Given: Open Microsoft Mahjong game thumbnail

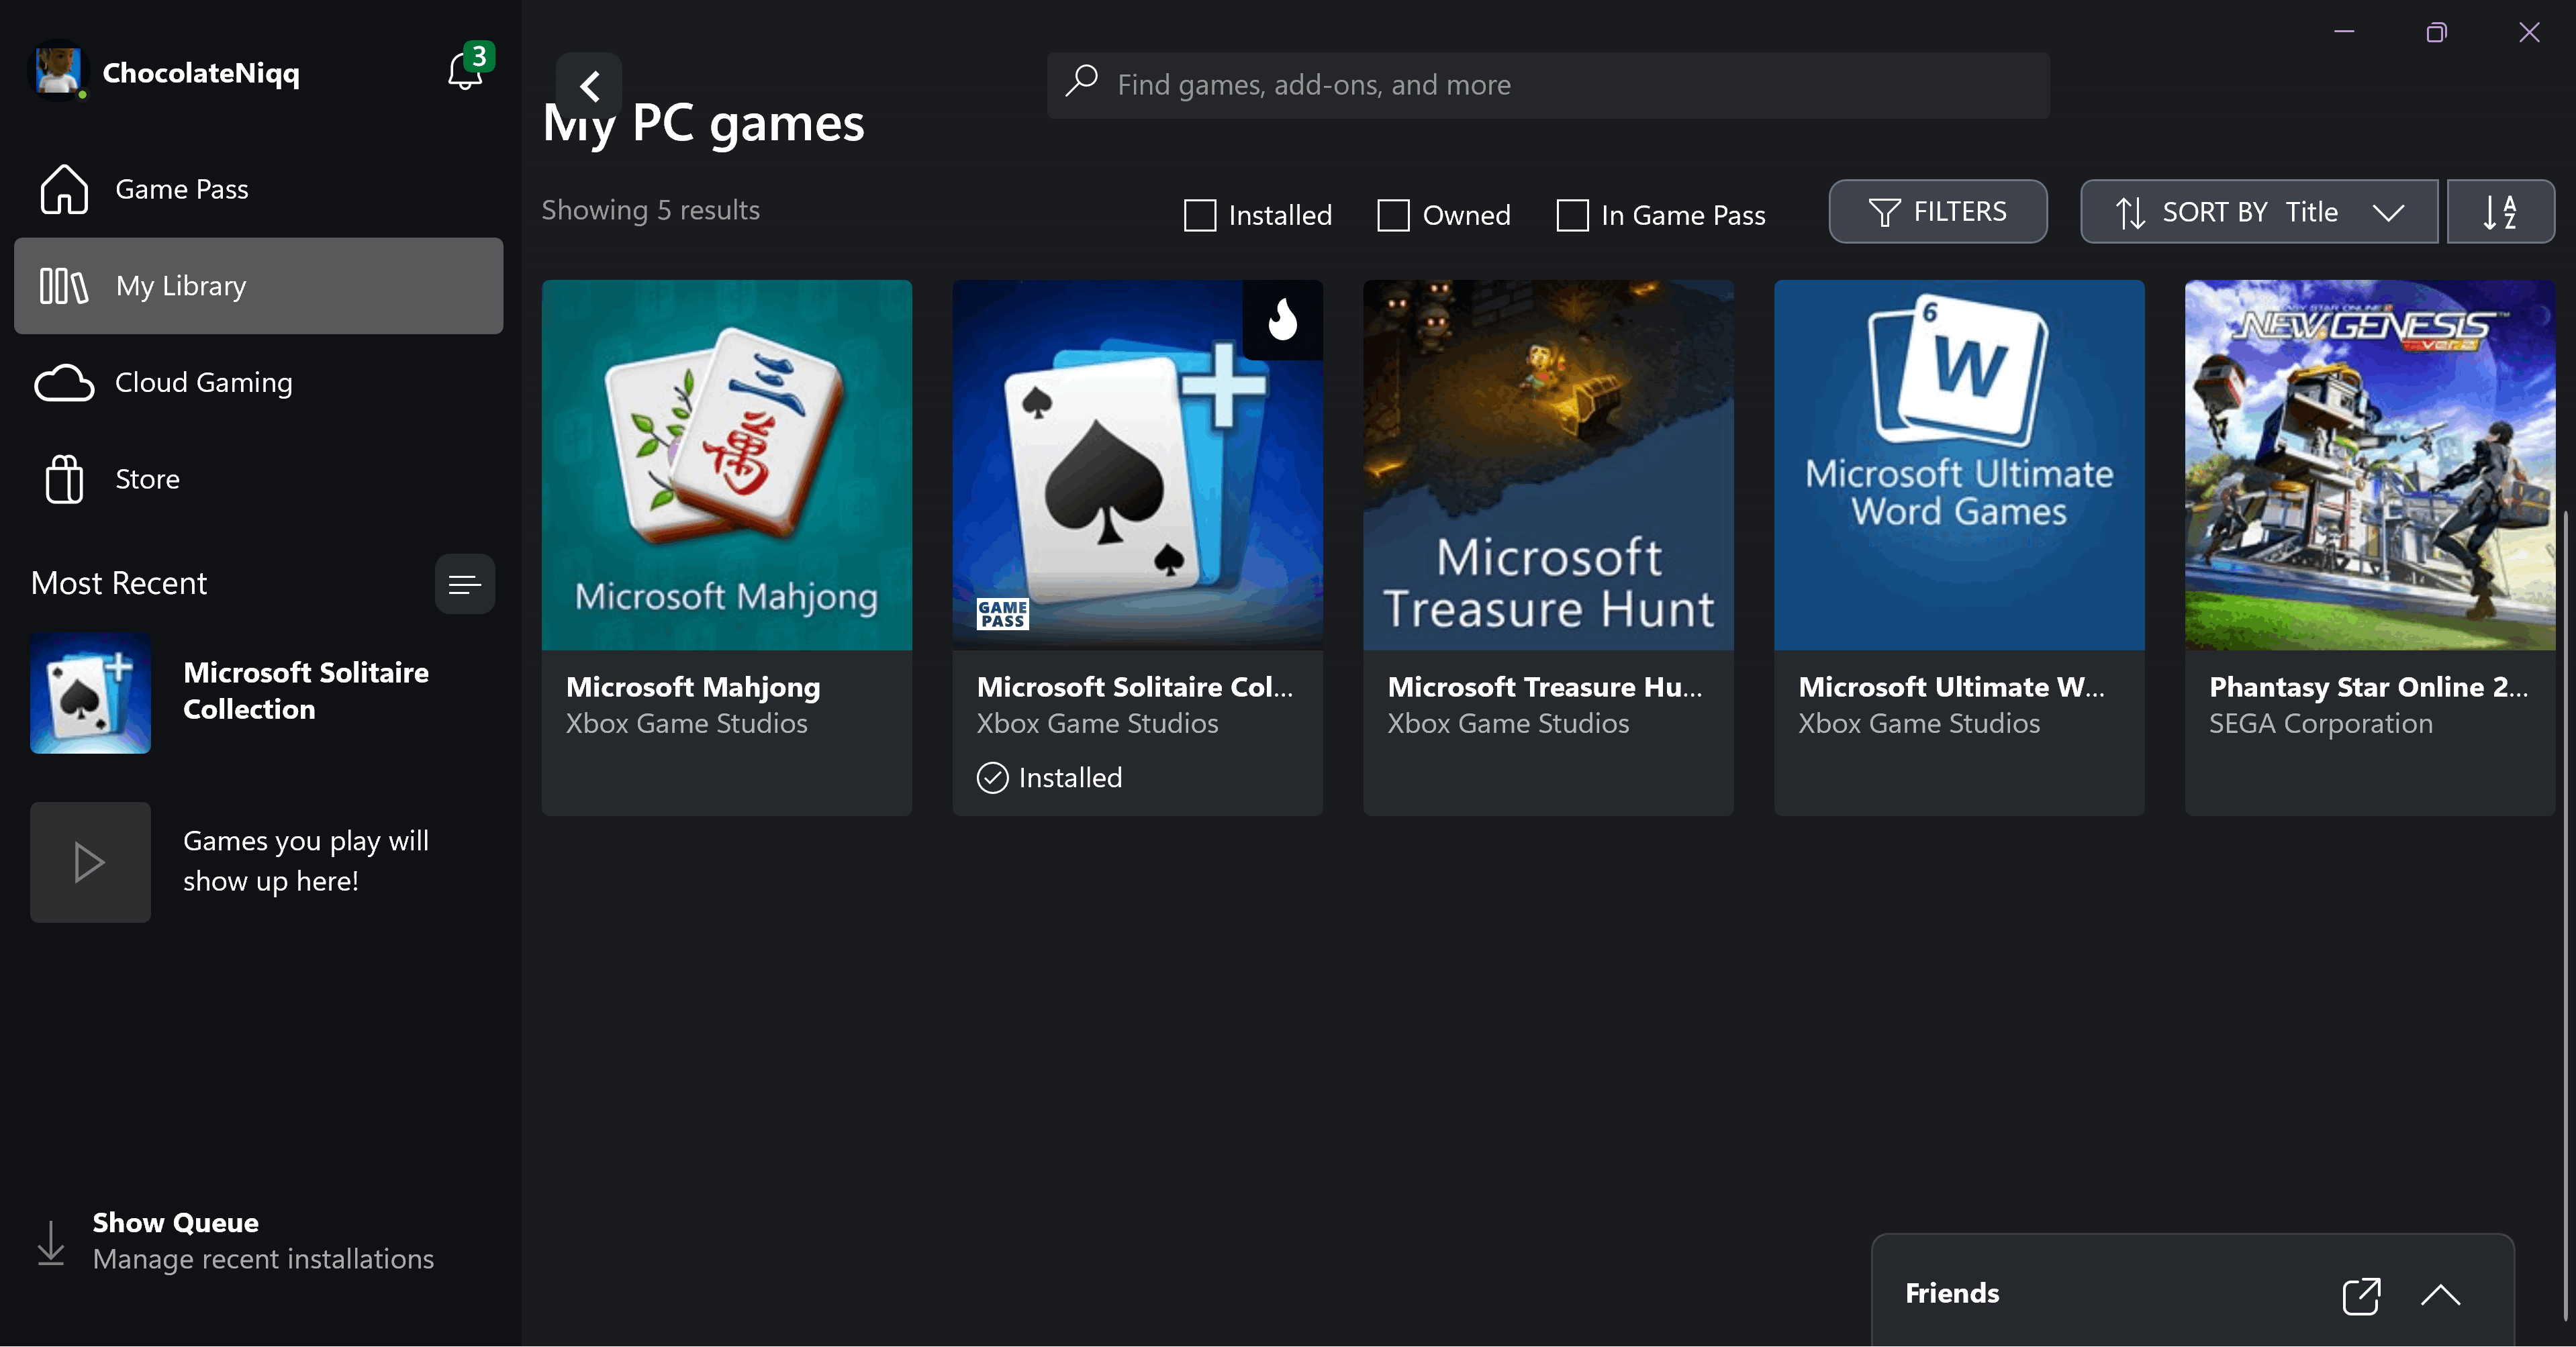Looking at the screenshot, I should [x=727, y=465].
